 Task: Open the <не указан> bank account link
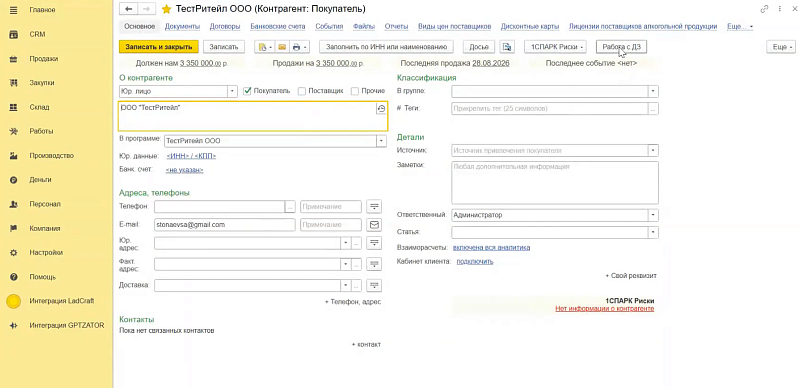(x=184, y=170)
